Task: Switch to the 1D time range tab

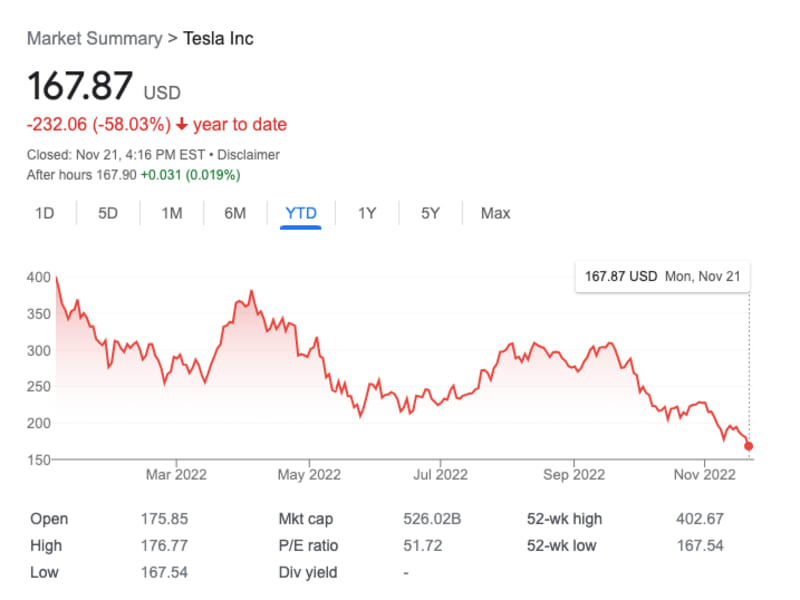Action: 44,213
